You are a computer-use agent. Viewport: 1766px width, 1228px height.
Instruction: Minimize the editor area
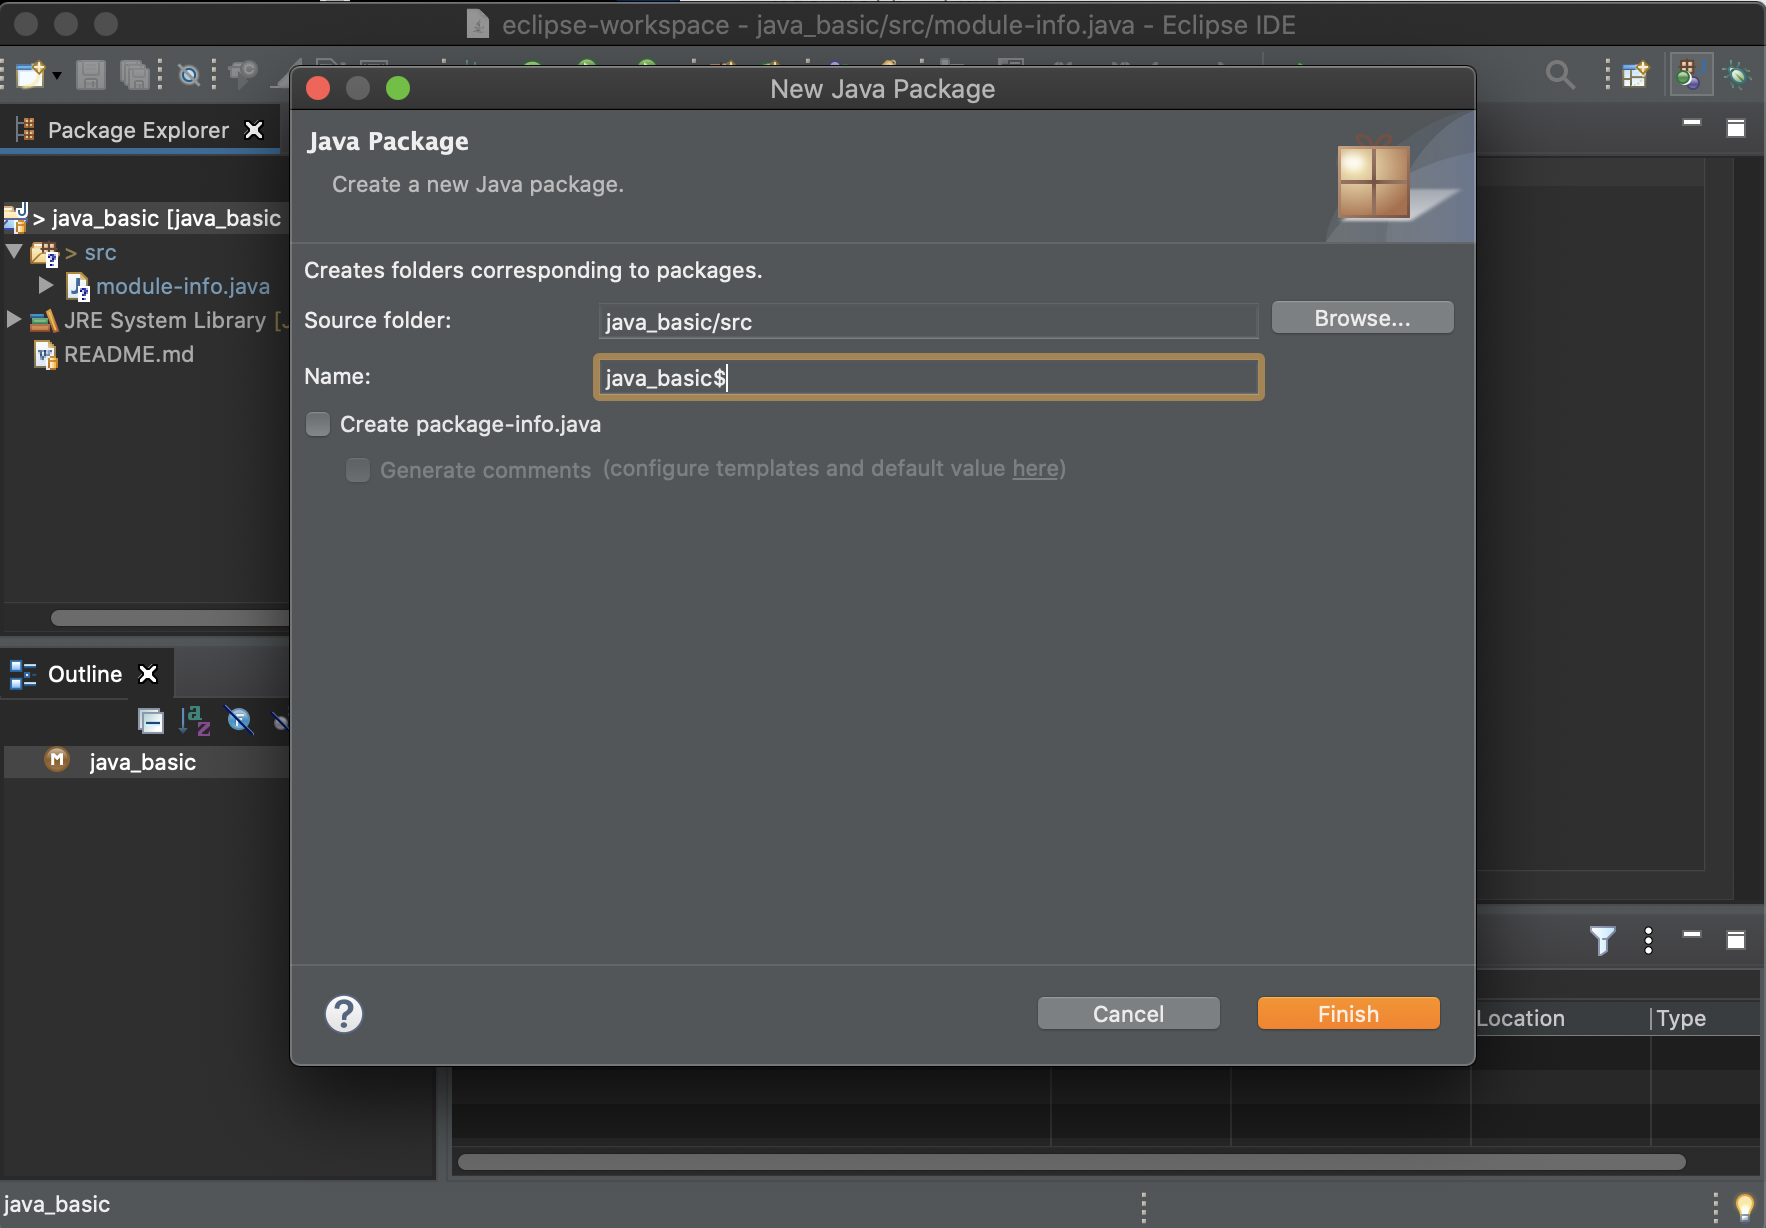(1692, 122)
